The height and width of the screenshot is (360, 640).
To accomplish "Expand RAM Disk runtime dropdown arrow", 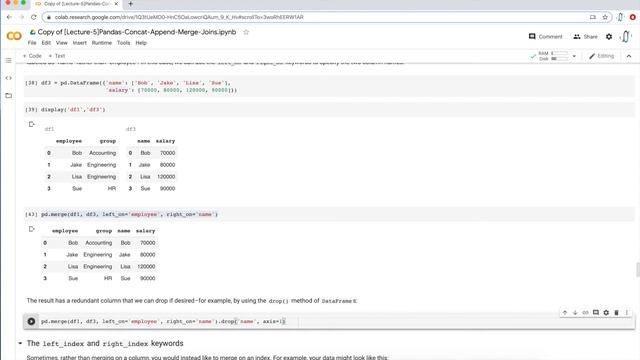I will pyautogui.click(x=574, y=56).
